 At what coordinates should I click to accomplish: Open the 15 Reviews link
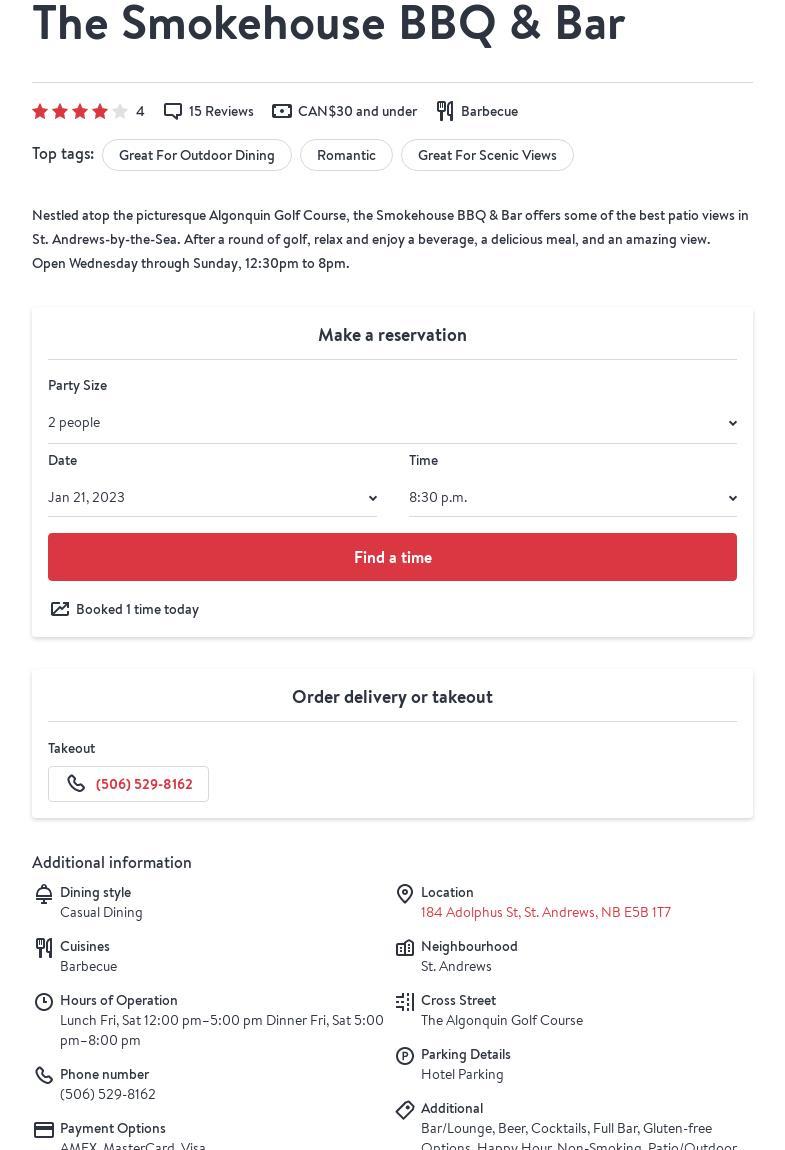221,111
